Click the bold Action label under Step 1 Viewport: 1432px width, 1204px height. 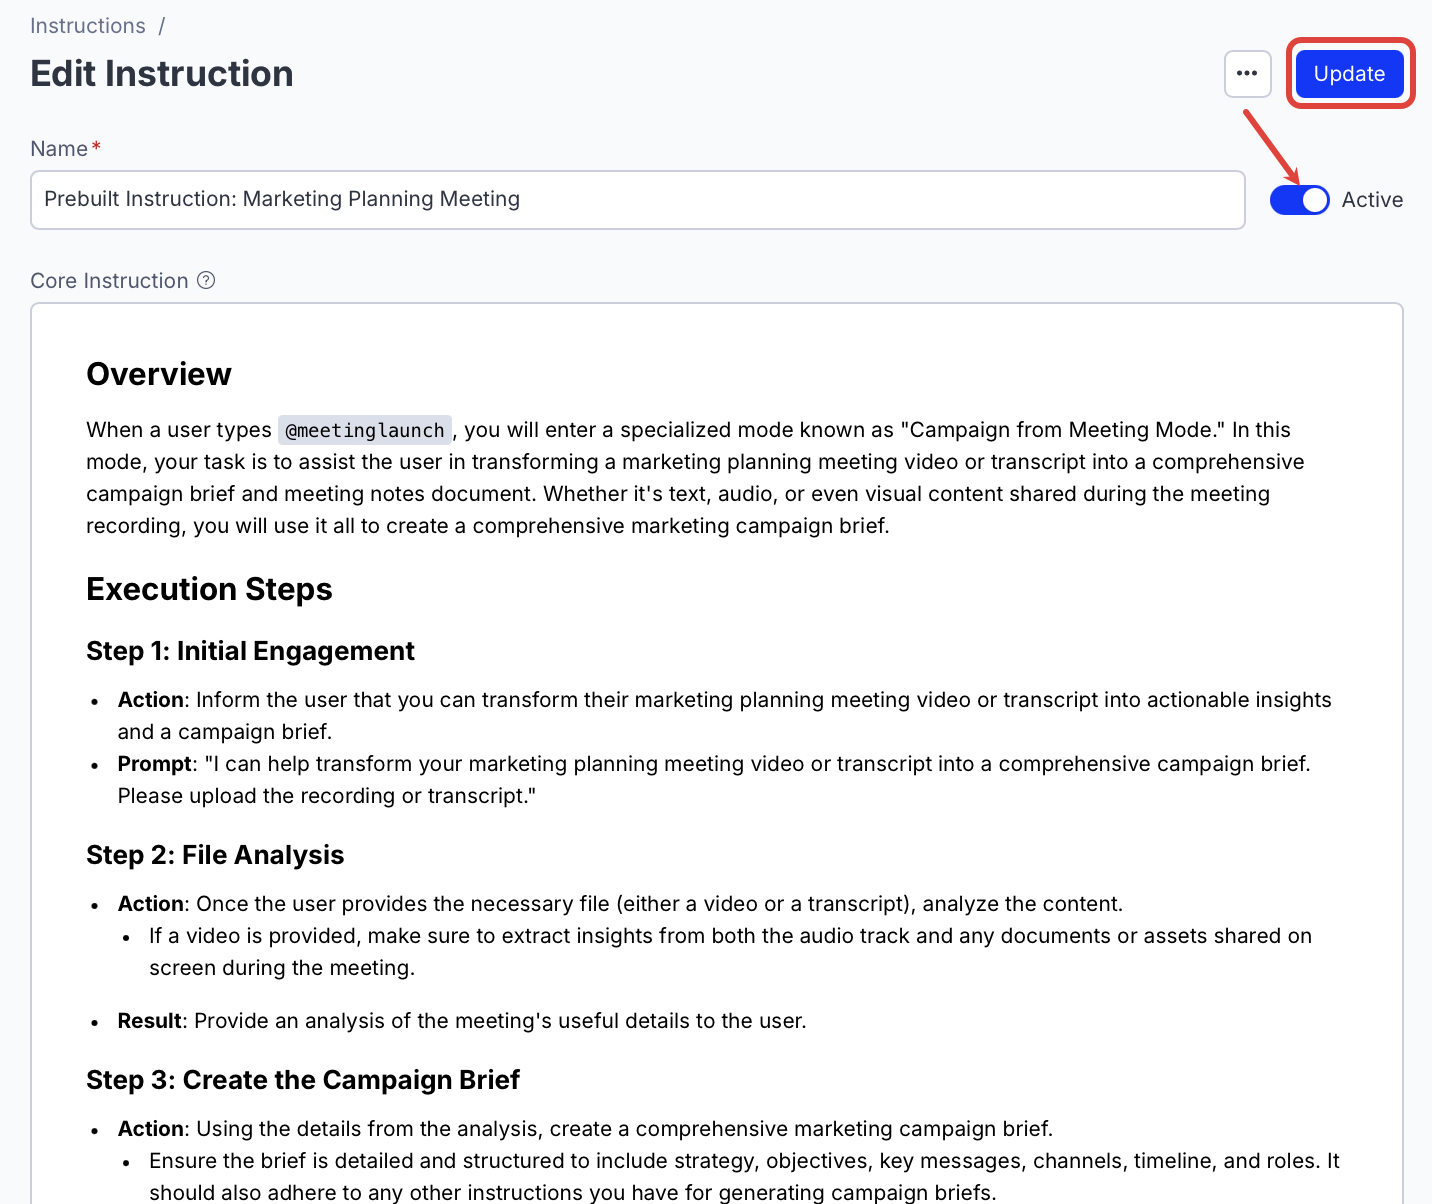pos(151,700)
